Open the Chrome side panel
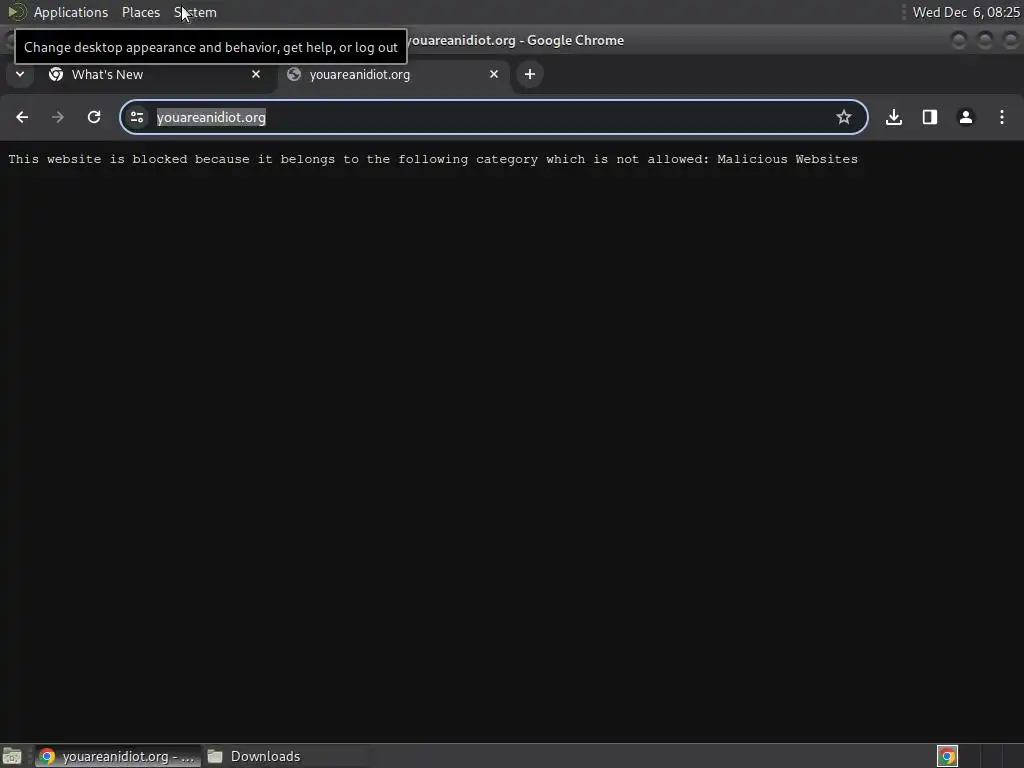1024x768 pixels. (930, 117)
